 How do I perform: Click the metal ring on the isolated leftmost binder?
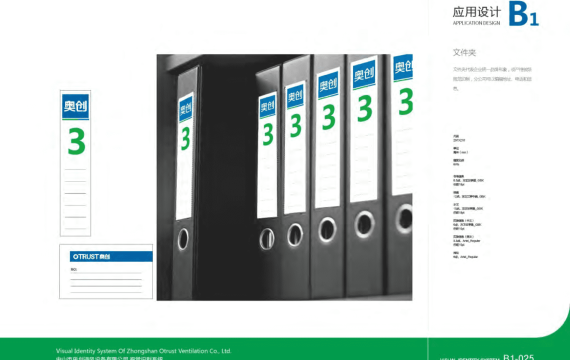pos(183,239)
